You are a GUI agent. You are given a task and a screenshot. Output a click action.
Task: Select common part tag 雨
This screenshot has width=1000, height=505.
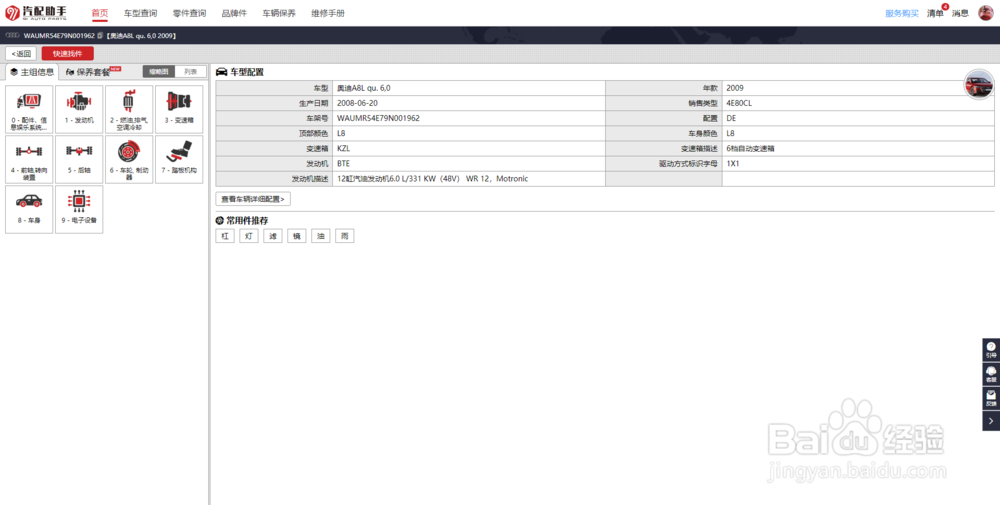point(344,236)
